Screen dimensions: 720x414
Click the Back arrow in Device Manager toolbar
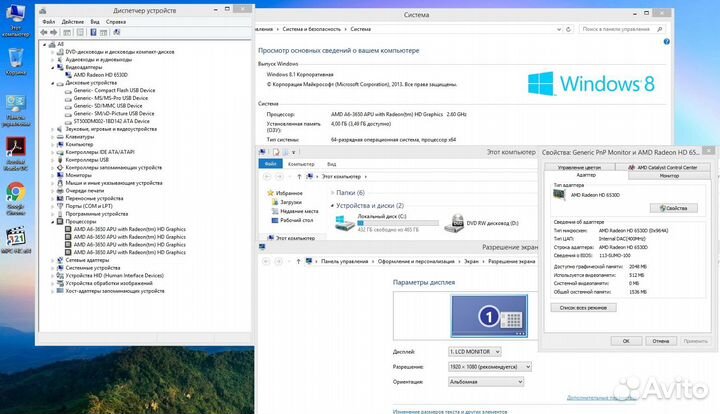click(x=44, y=32)
